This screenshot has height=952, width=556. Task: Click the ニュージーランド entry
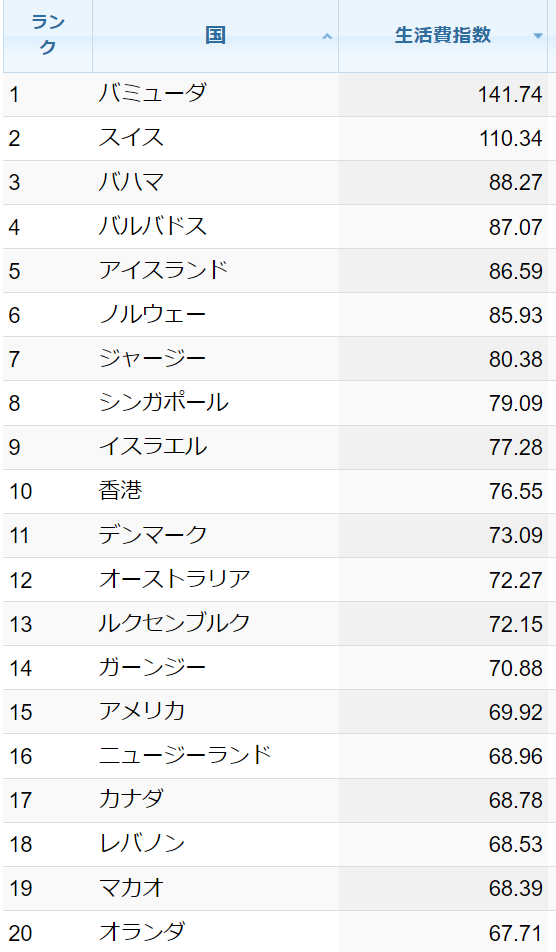(185, 755)
